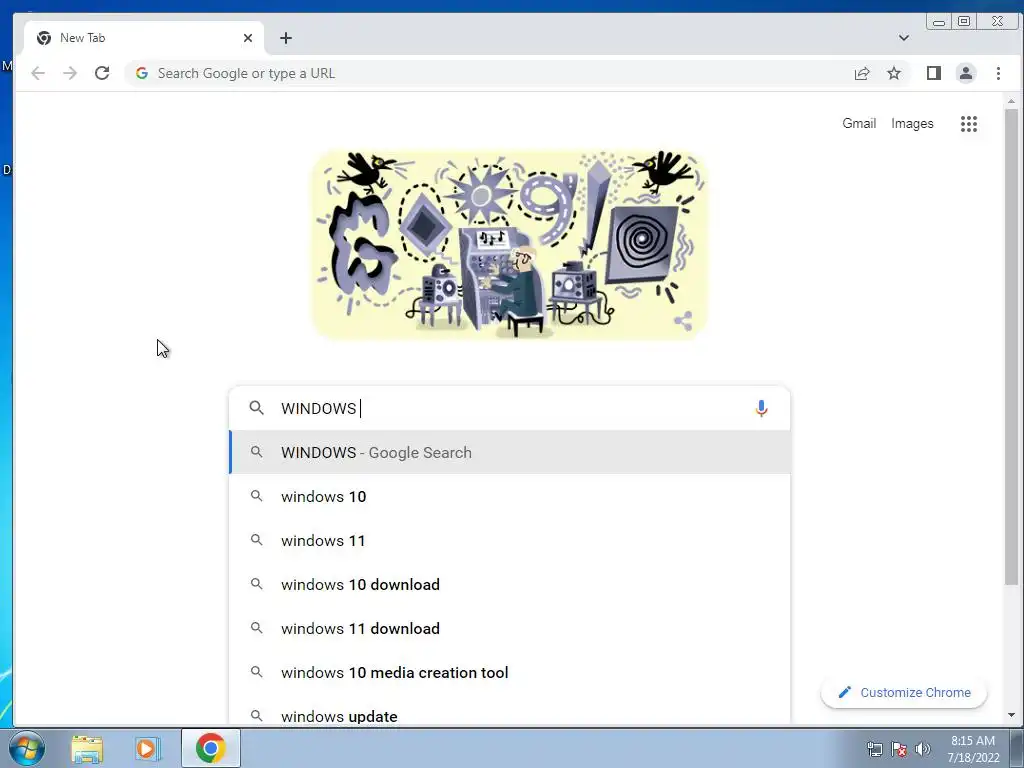1024x768 pixels.
Task: Go back using the browser back arrow
Action: (x=38, y=73)
